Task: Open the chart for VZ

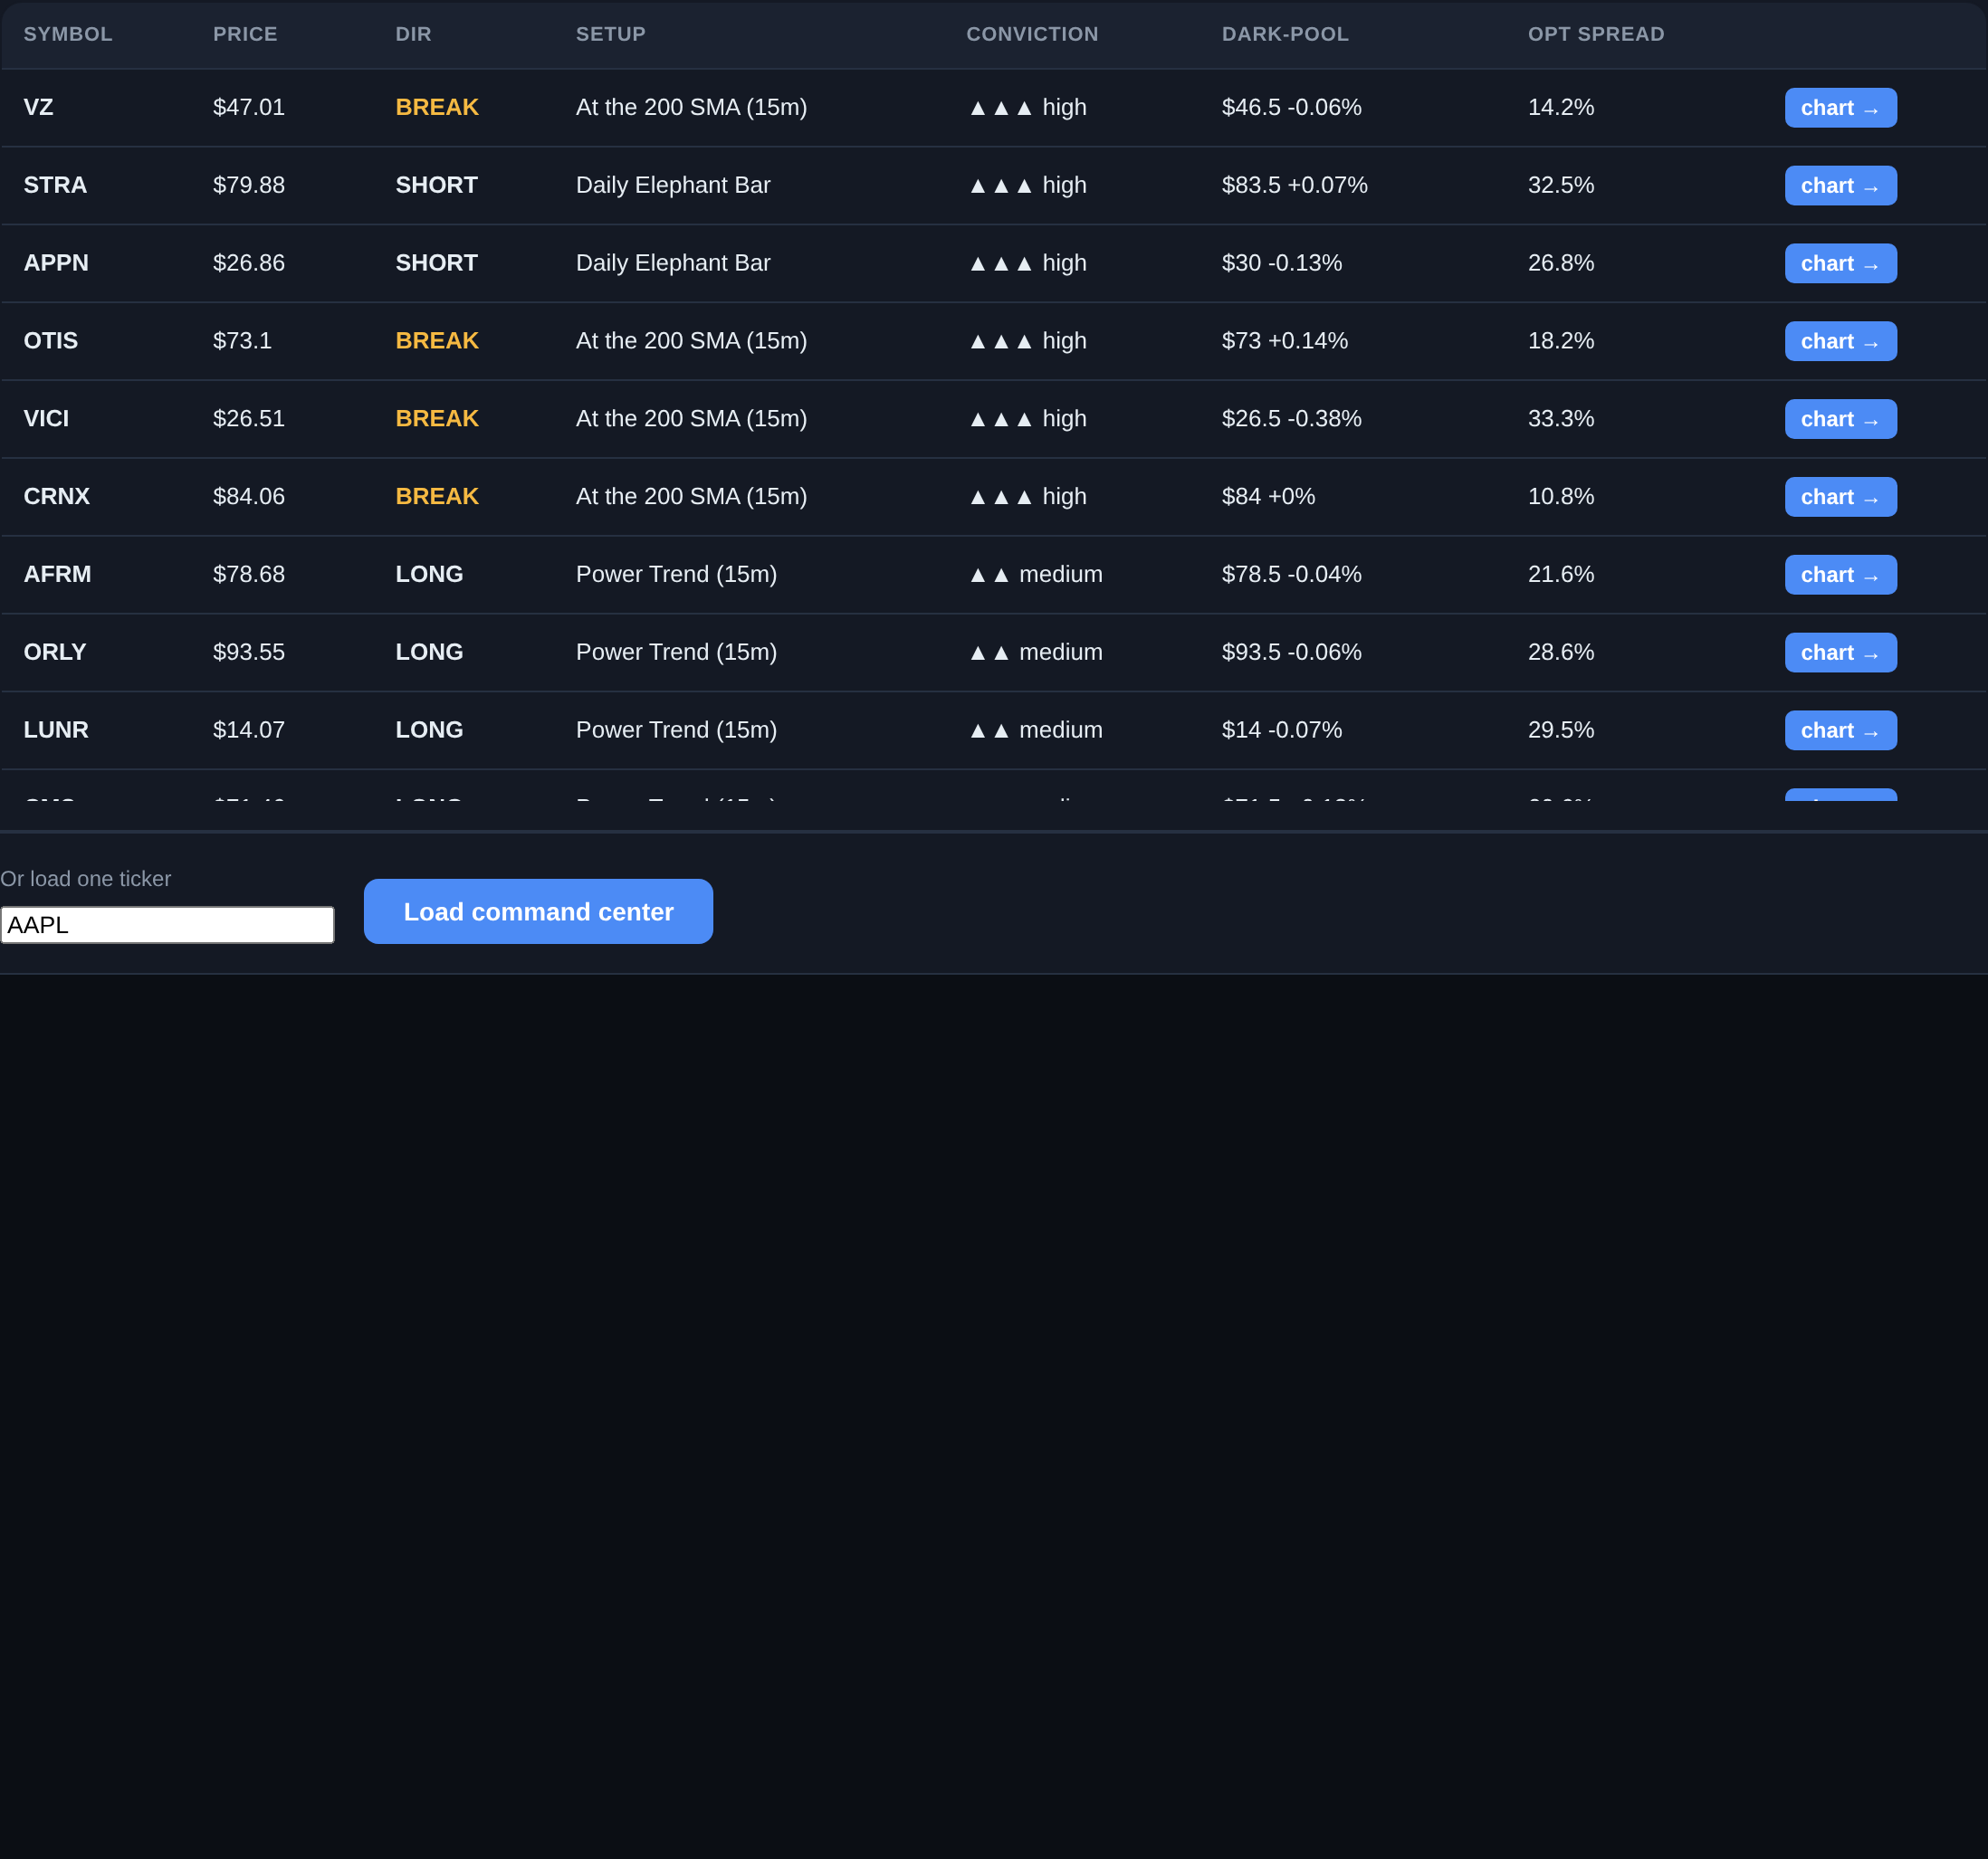Action: 1840,108
